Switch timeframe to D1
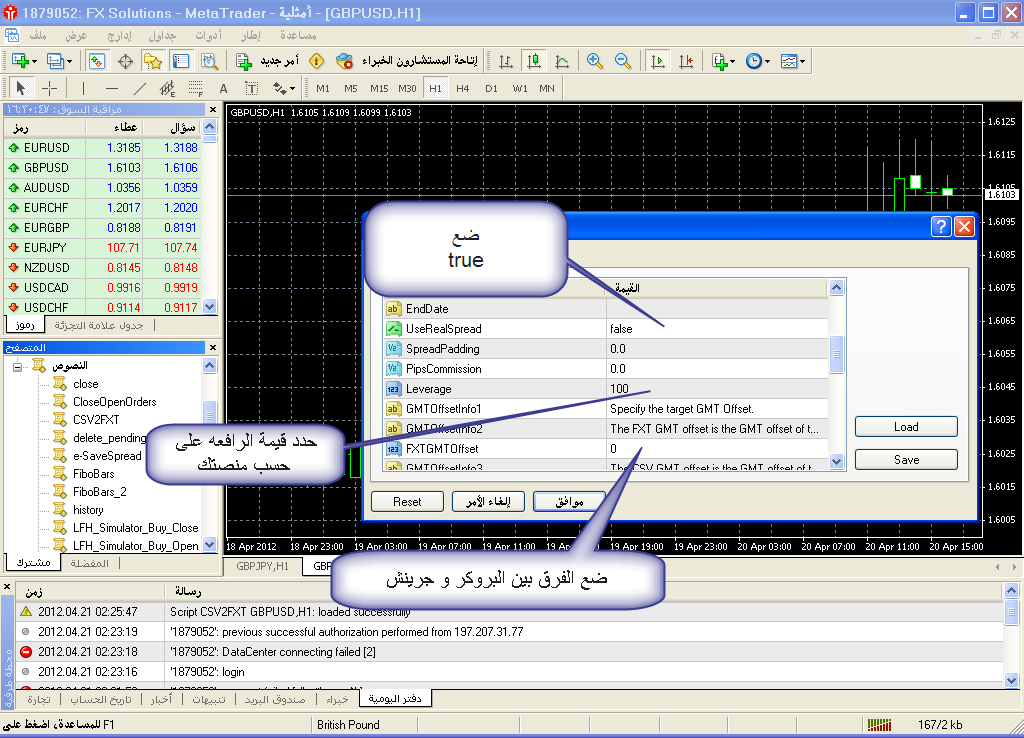The height and width of the screenshot is (738, 1024). tap(491, 88)
